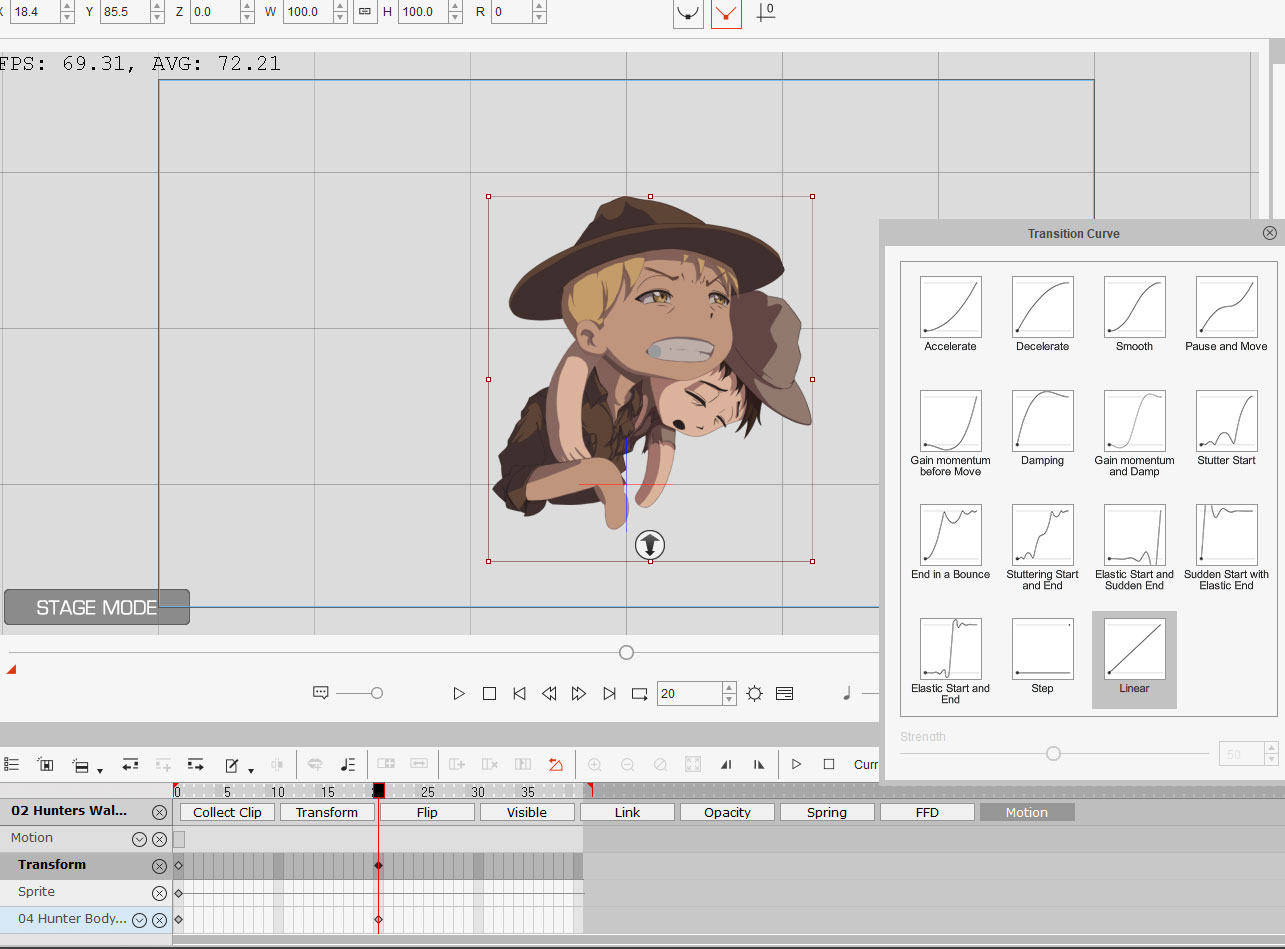Click the right-arrow key navigation icon
The width and height of the screenshot is (1285, 949).
coord(196,765)
